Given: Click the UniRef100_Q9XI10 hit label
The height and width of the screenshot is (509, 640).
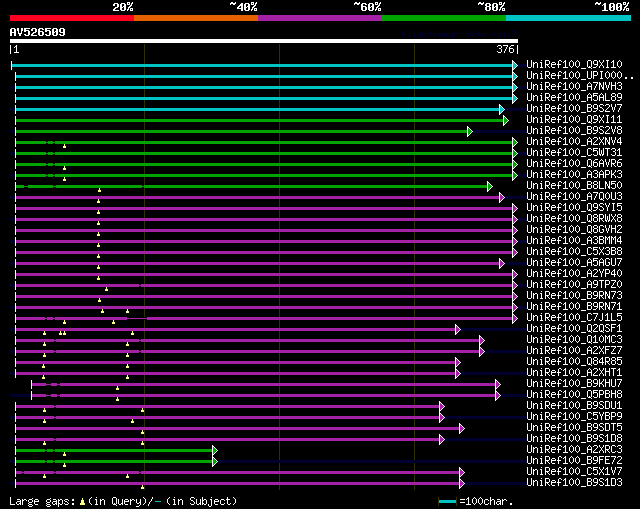Looking at the screenshot, I should pyautogui.click(x=574, y=64).
